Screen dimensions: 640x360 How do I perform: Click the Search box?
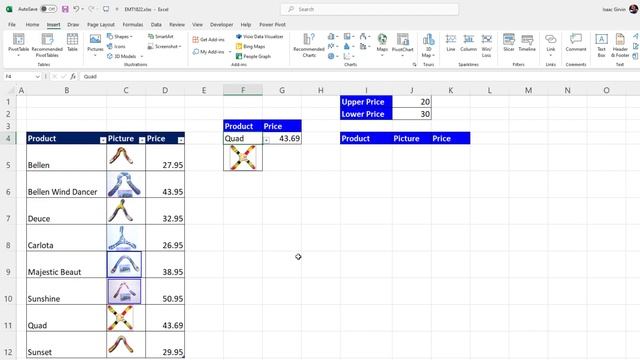(370, 9)
